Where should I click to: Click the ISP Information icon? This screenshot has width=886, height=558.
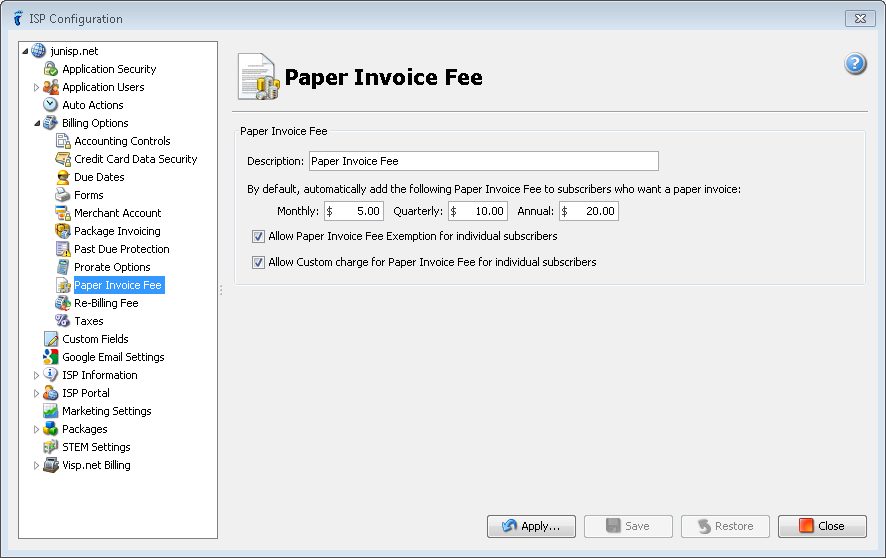click(50, 375)
